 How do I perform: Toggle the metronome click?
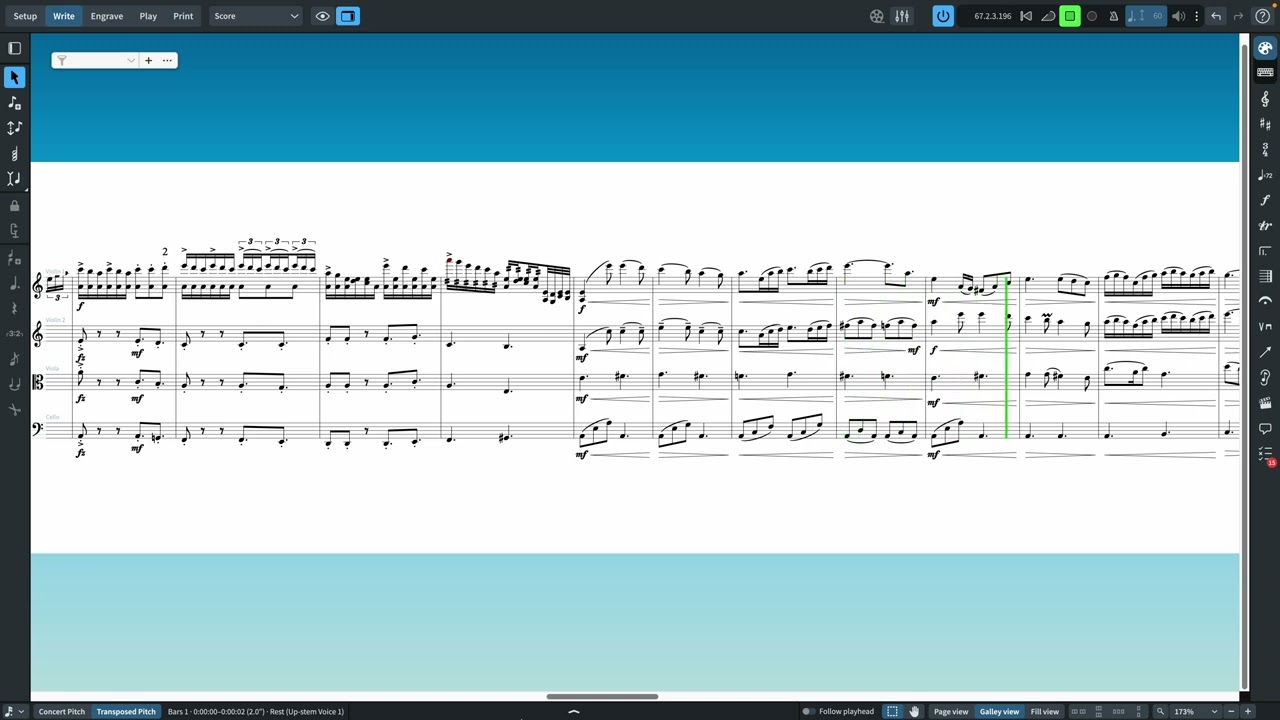coord(1113,16)
